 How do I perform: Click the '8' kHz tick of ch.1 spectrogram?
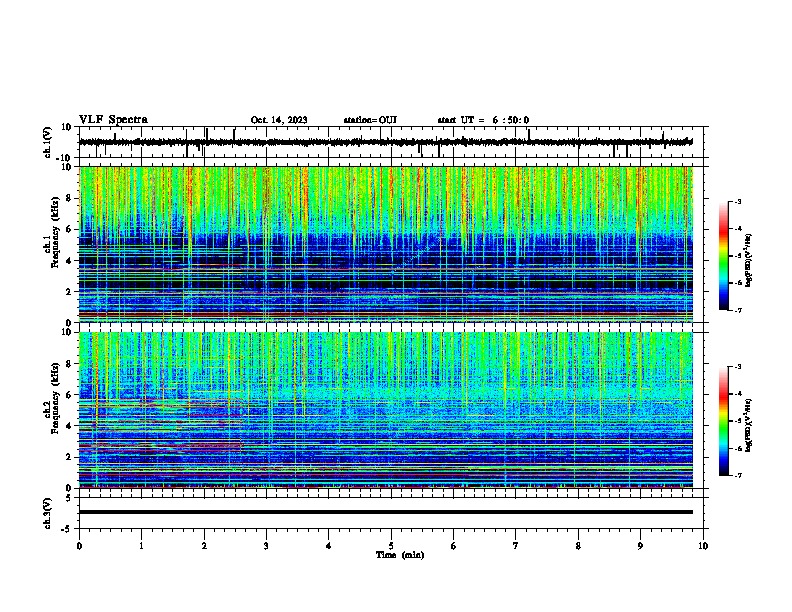[70, 198]
